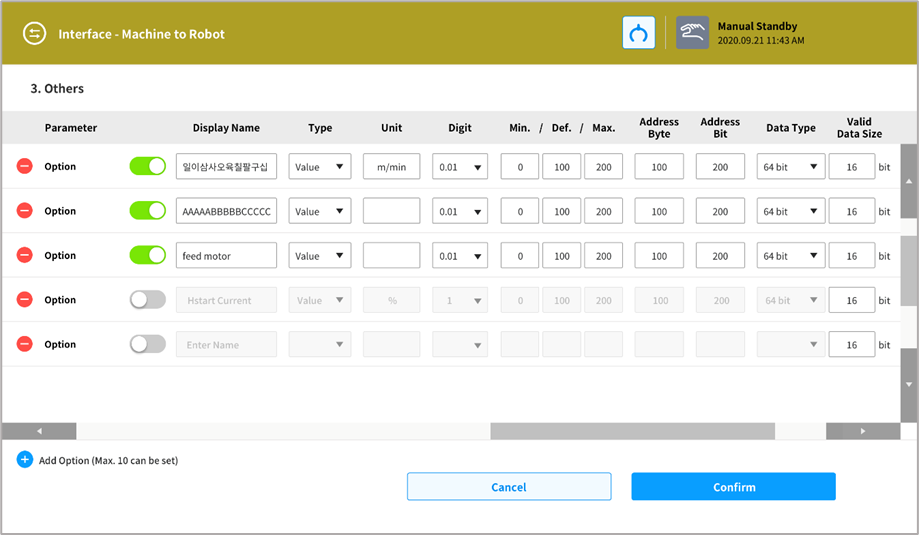Open the 64 bit Data Type dropdown, second row

point(790,211)
